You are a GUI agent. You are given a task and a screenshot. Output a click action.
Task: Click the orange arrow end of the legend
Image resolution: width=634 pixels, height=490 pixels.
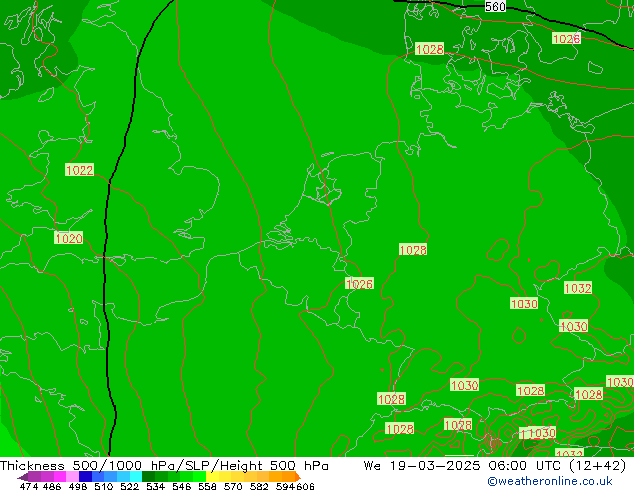pyautogui.click(x=298, y=477)
